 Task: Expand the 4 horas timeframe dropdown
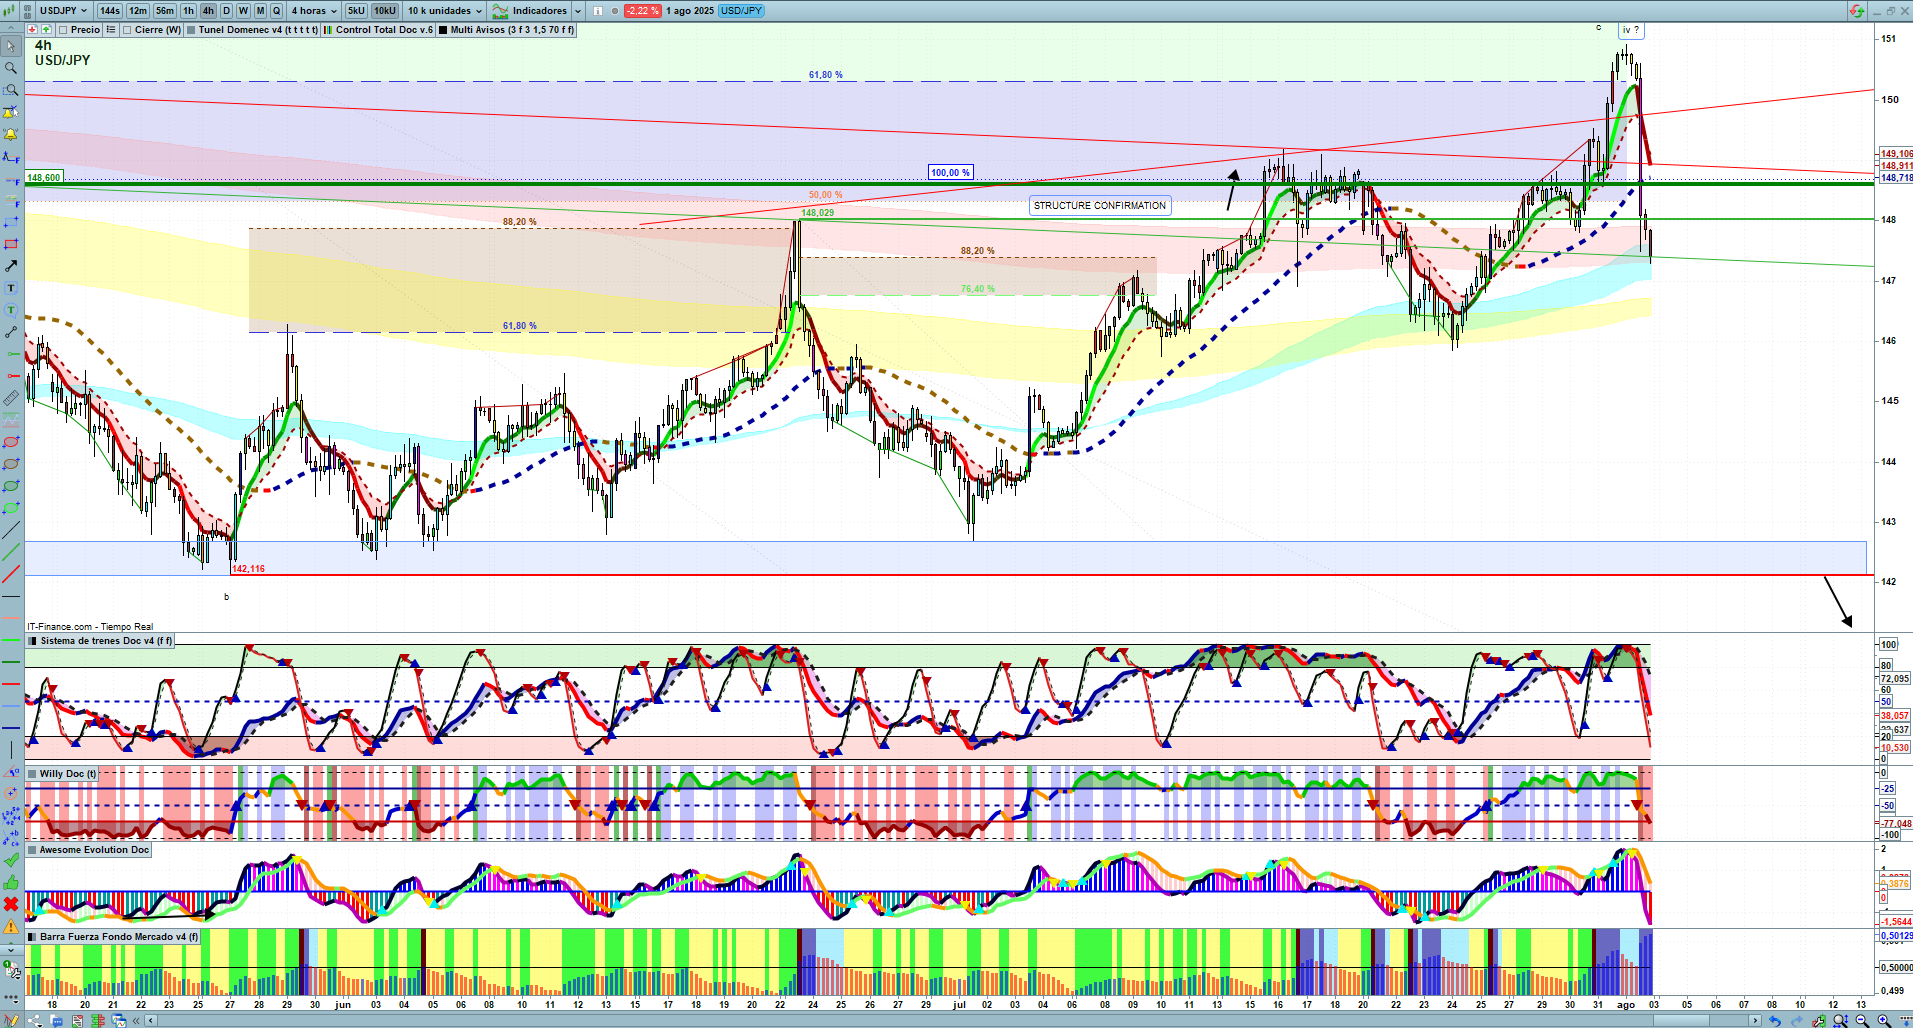(x=313, y=11)
